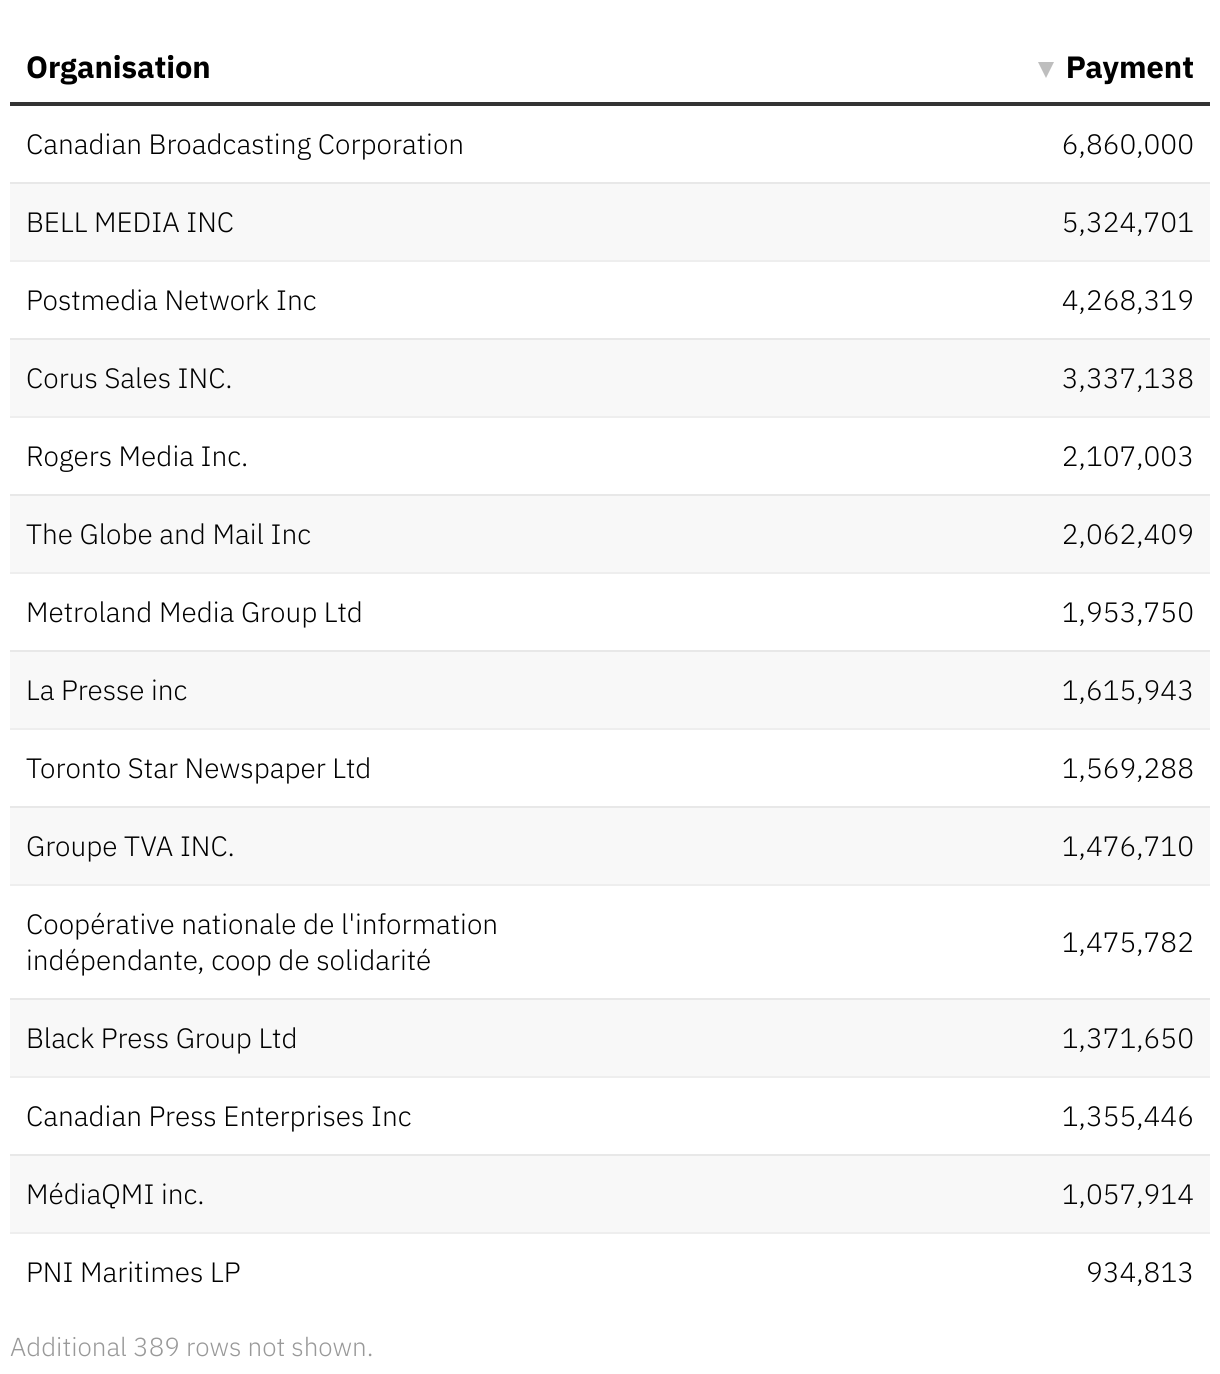Click the La Presse inc entry
This screenshot has width=1220, height=1374.
coord(107,691)
